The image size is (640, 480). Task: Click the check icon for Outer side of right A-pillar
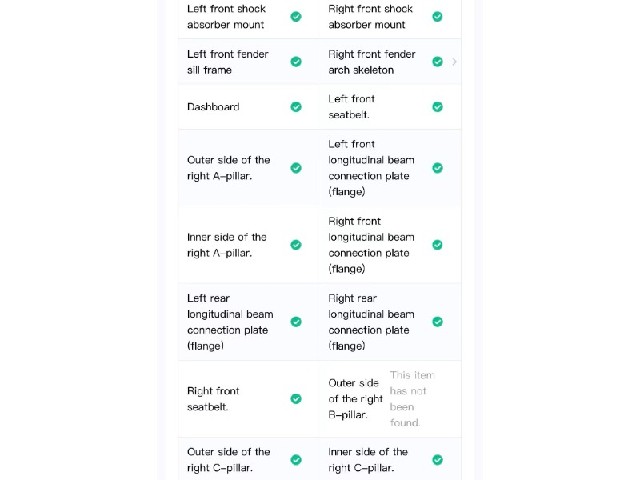[x=296, y=168]
